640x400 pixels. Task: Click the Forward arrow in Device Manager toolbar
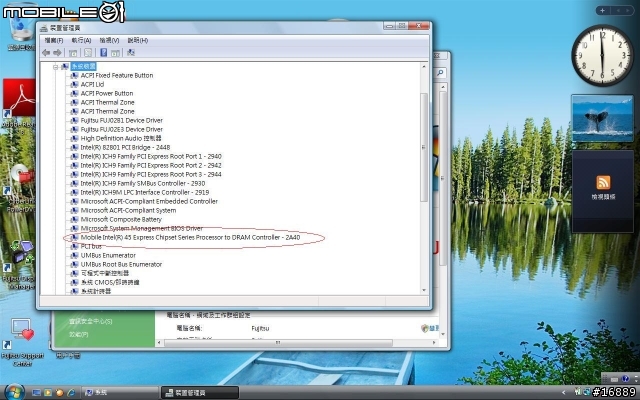click(x=57, y=53)
